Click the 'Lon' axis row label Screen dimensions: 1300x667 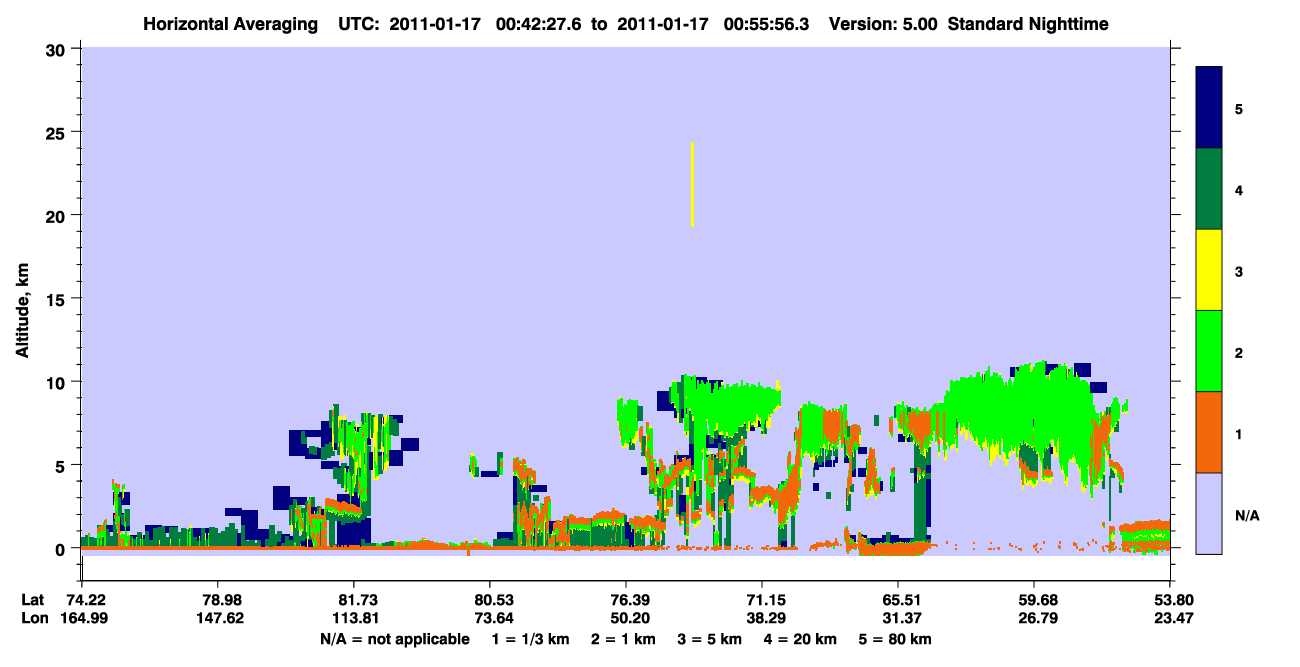tap(33, 618)
